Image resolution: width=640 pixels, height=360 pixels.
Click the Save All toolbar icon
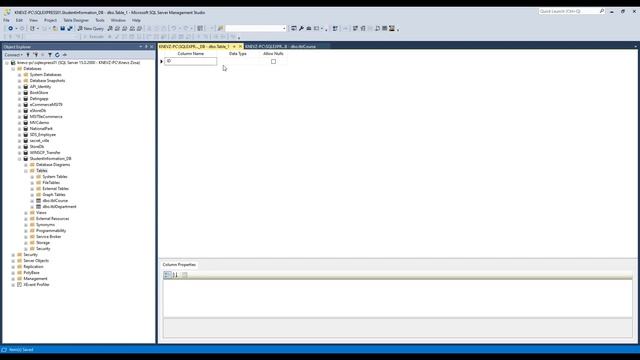point(69,29)
